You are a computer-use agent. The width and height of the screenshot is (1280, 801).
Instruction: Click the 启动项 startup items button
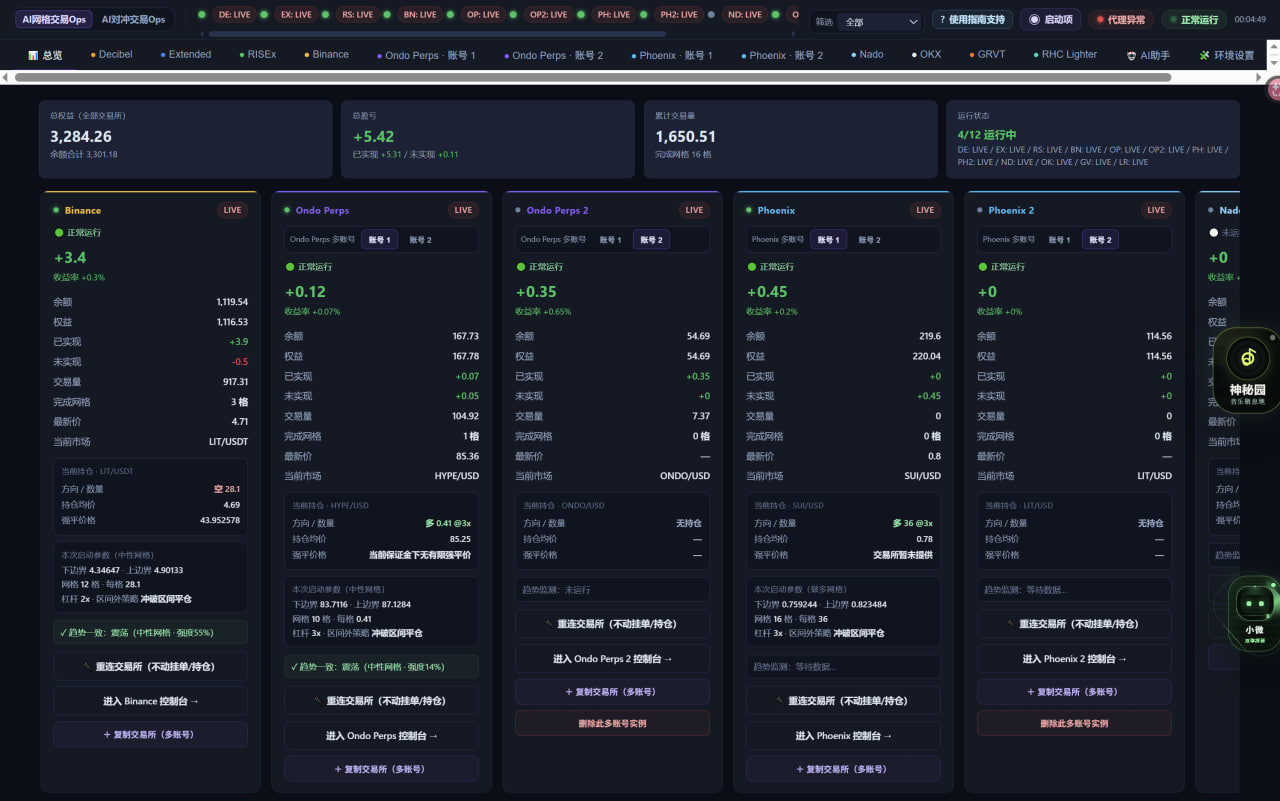1050,19
